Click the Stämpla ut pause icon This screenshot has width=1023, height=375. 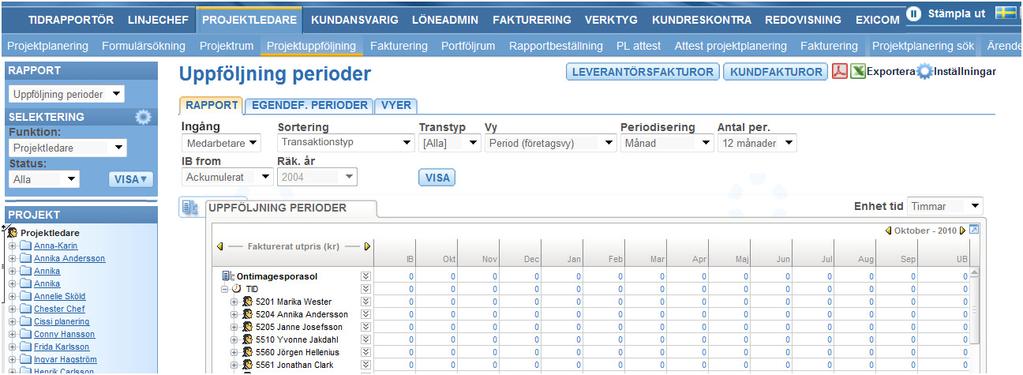tap(914, 14)
